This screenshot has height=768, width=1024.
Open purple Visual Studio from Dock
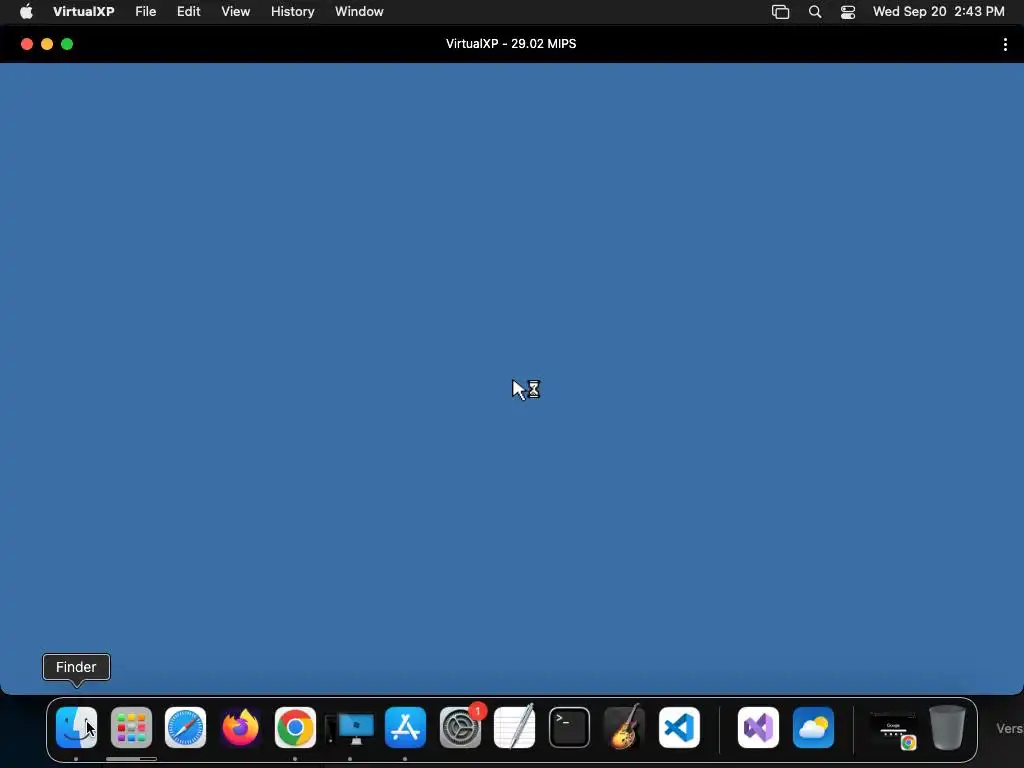pos(758,728)
